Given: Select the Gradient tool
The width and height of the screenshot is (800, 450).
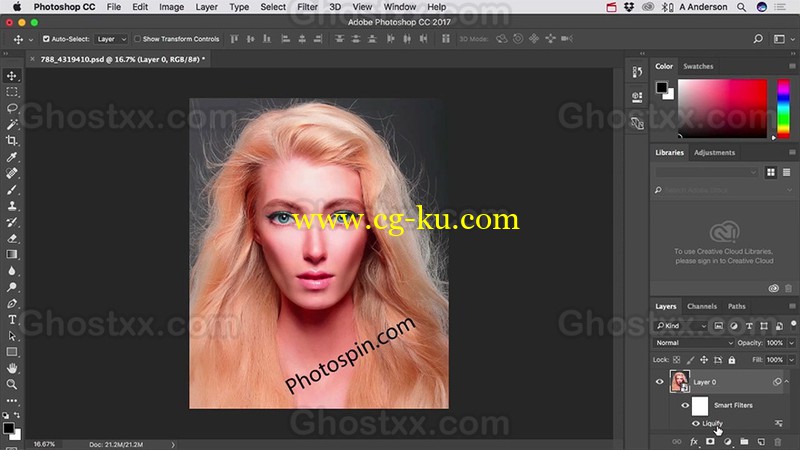Looking at the screenshot, I should coord(12,255).
